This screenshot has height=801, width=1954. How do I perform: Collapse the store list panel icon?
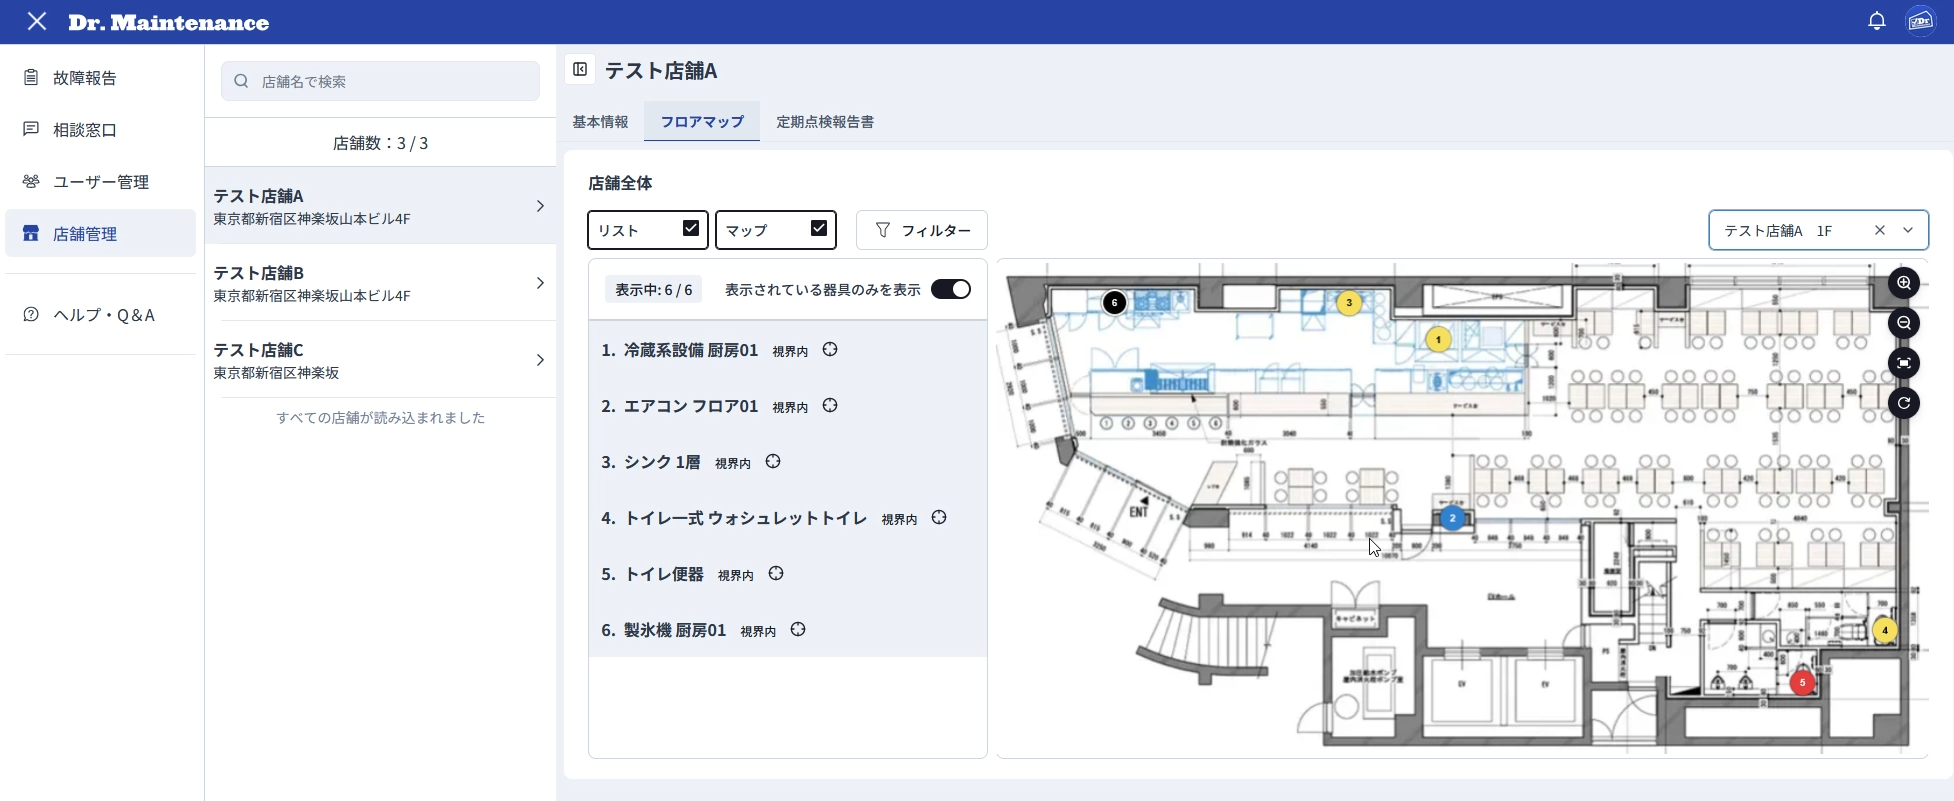(x=580, y=69)
